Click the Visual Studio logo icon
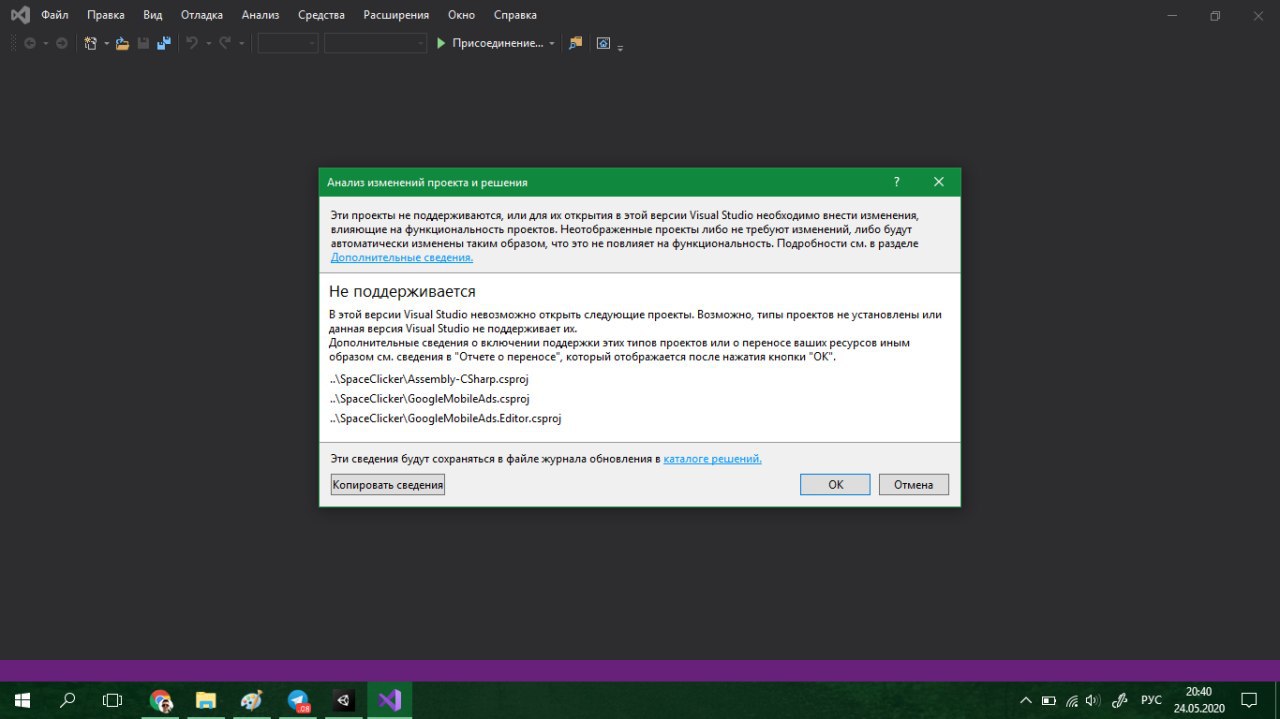 tap(19, 15)
